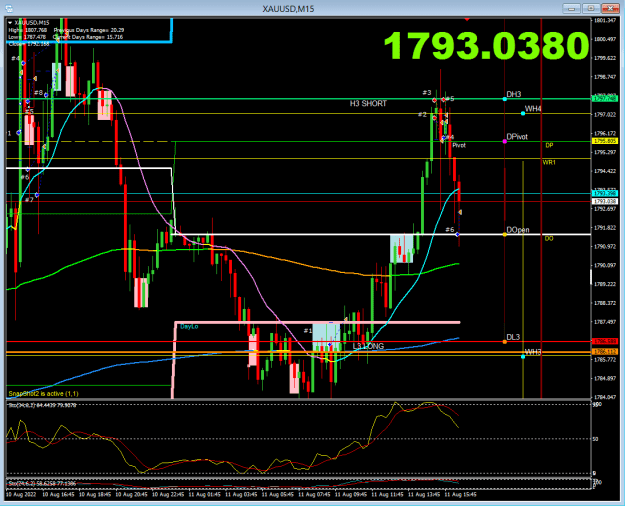Screen dimensions: 625x506
Task: Click the 'Low= 1787.478' info text
Action: 27,37
